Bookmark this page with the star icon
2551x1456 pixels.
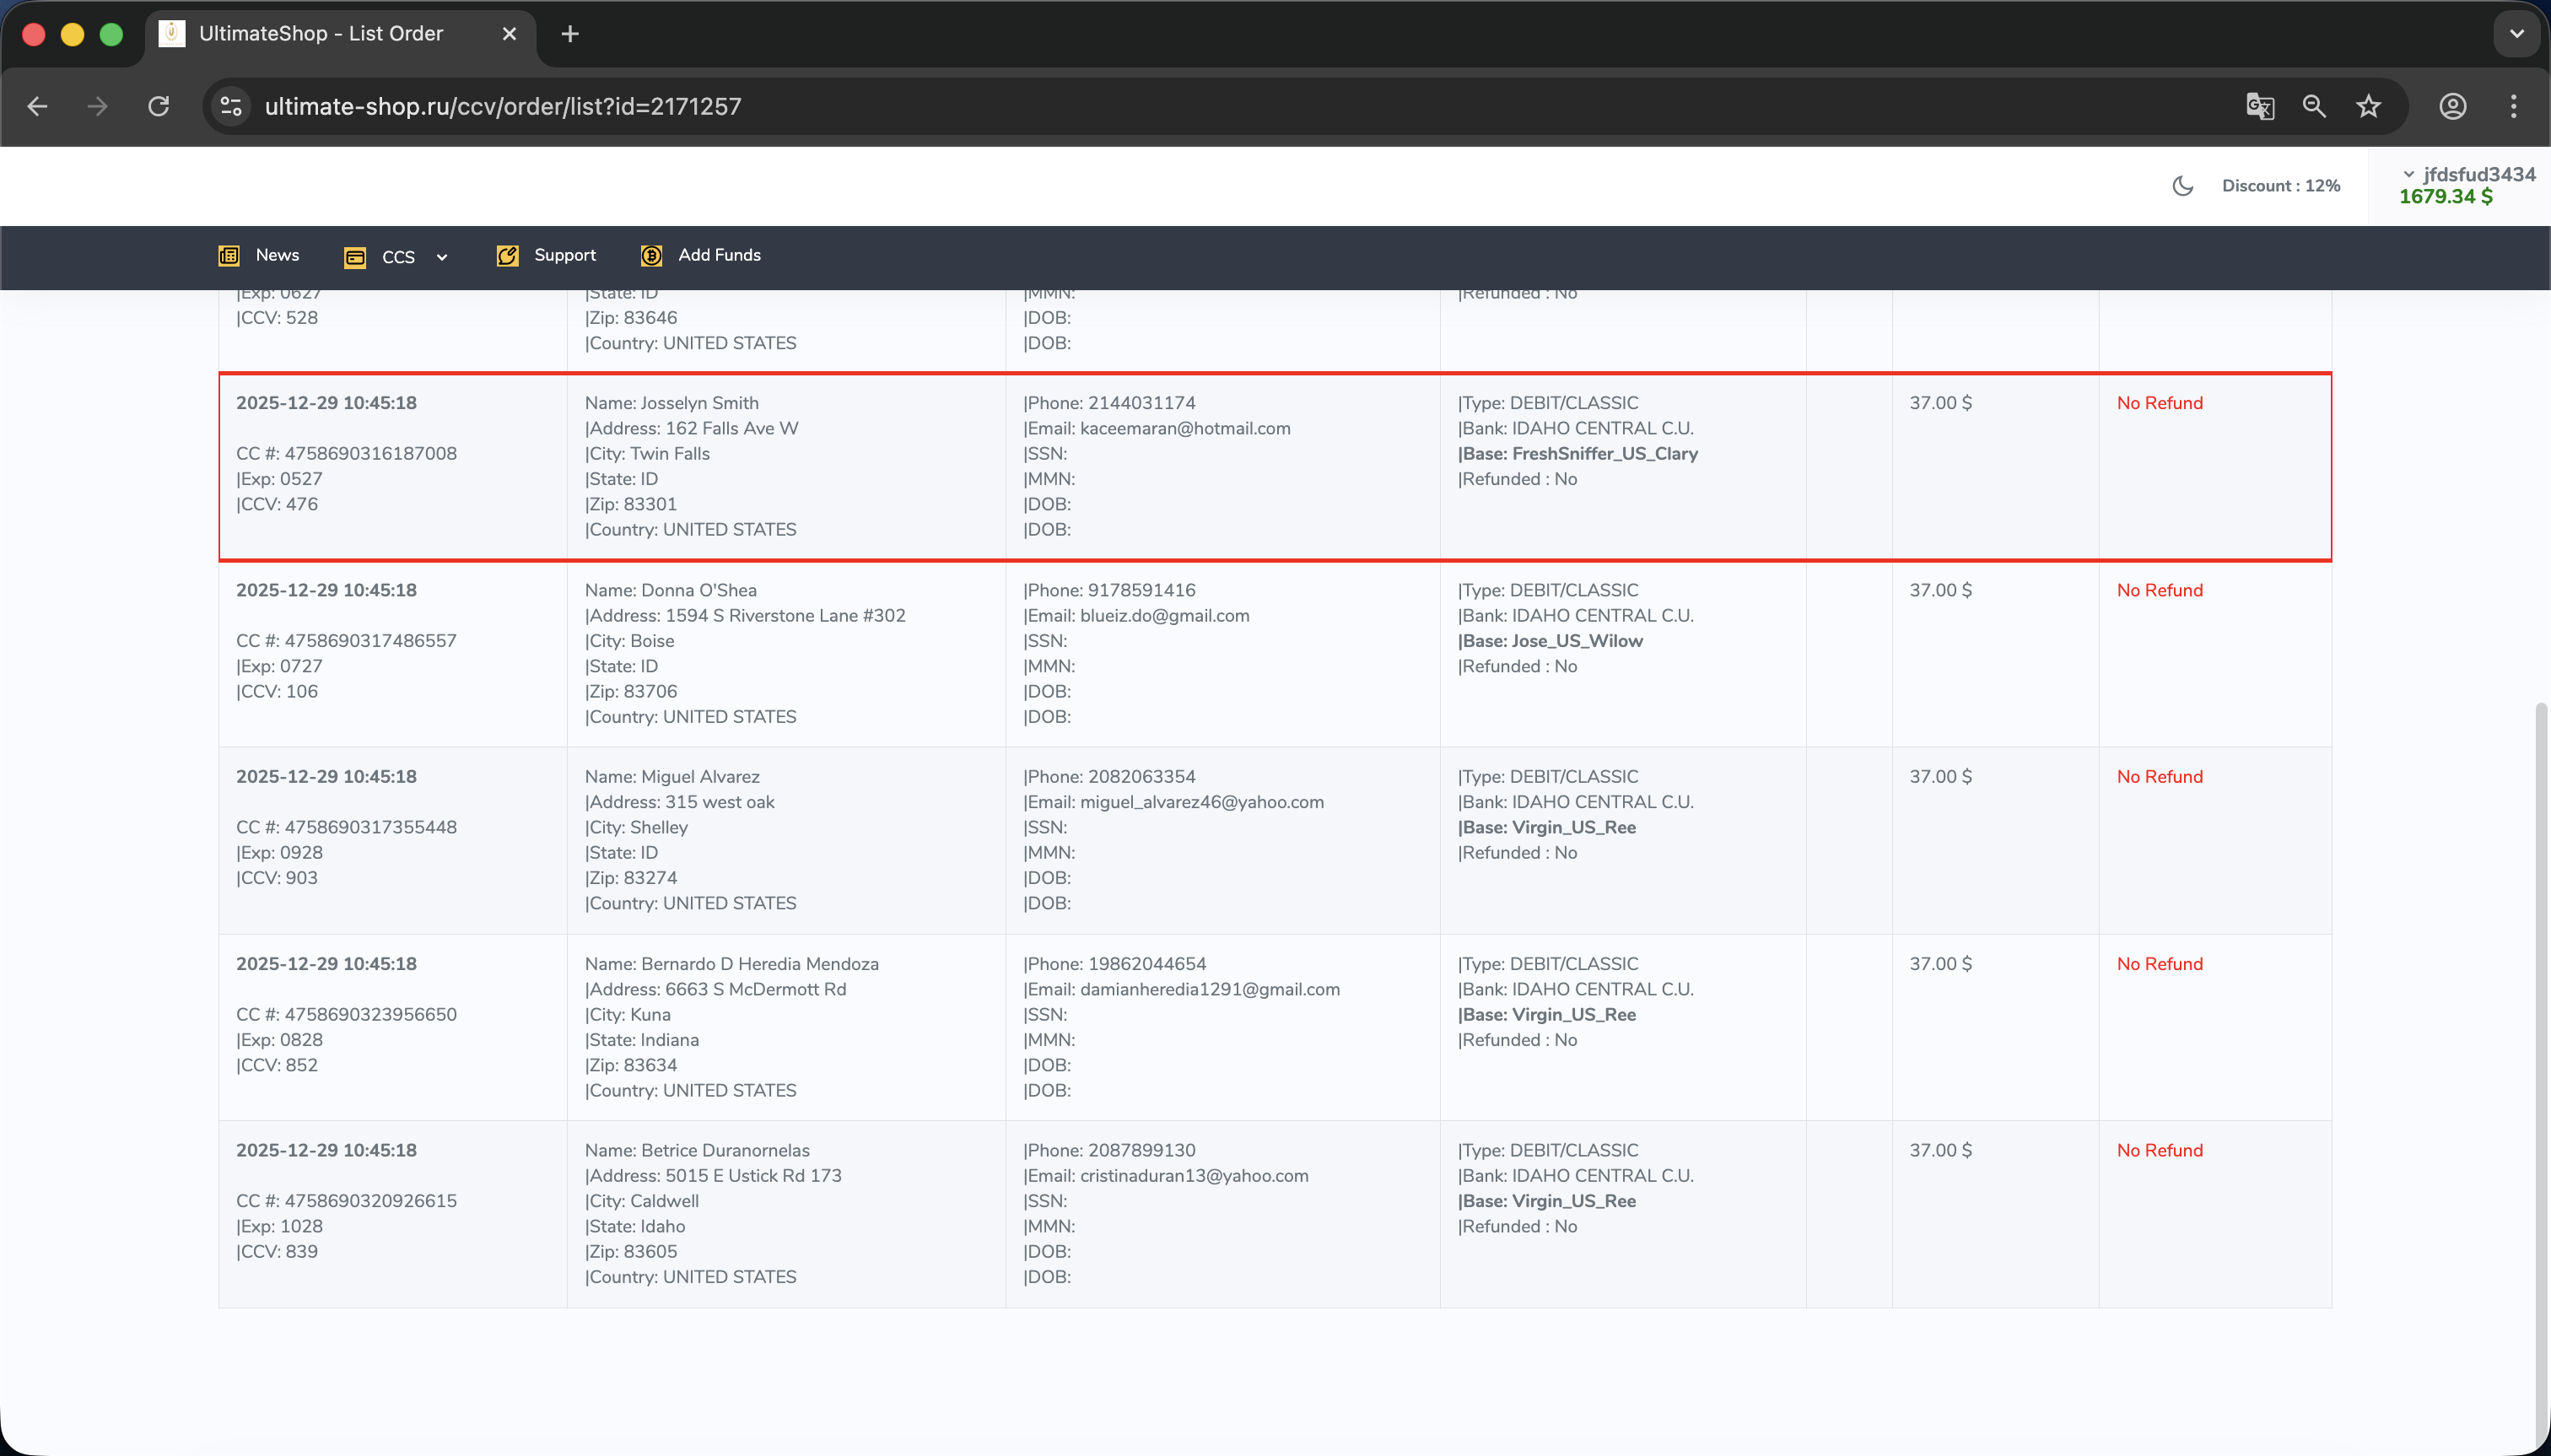[2368, 106]
